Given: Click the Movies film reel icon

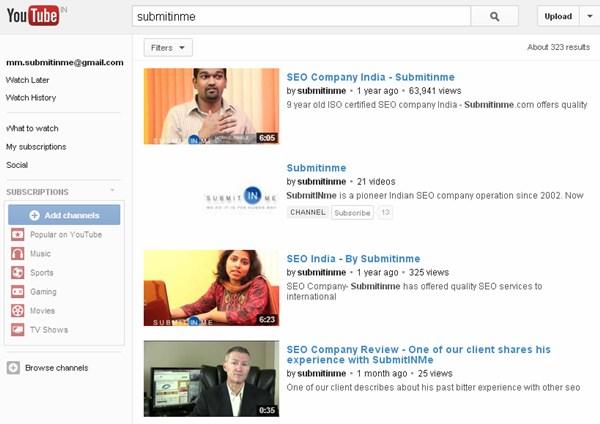Looking at the screenshot, I should (x=18, y=311).
